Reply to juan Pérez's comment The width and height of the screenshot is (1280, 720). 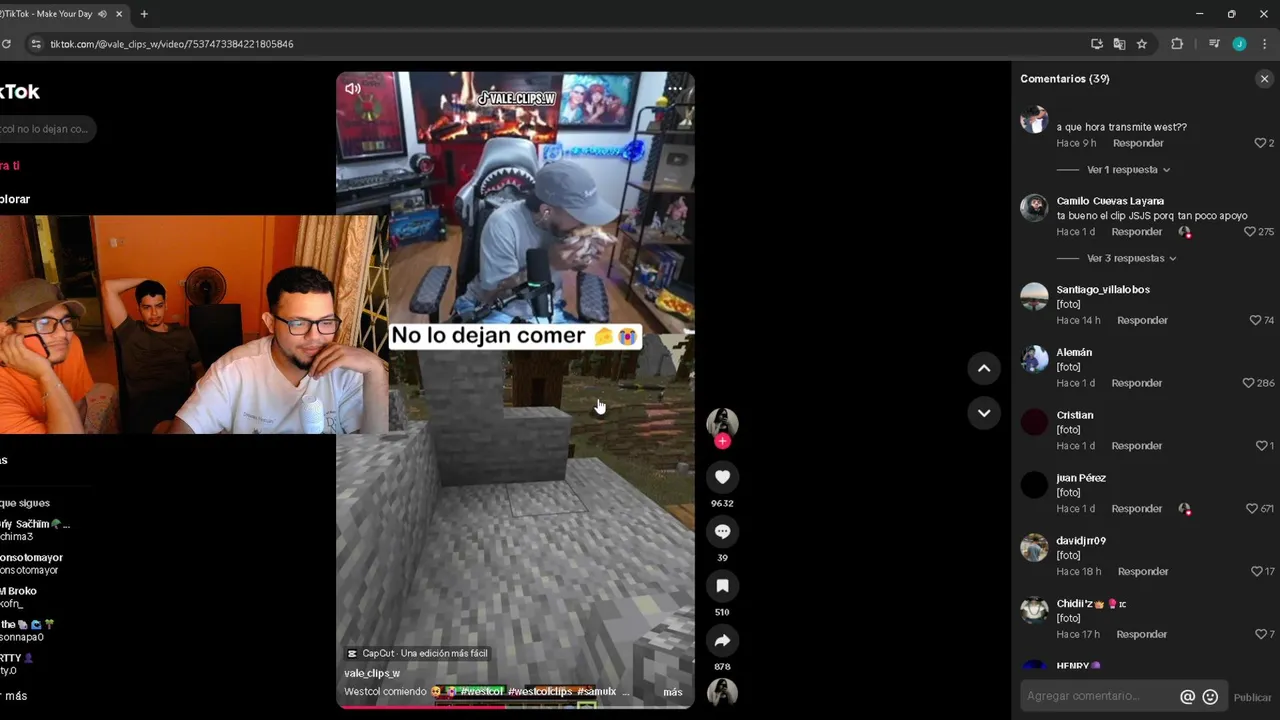pyautogui.click(x=1137, y=509)
